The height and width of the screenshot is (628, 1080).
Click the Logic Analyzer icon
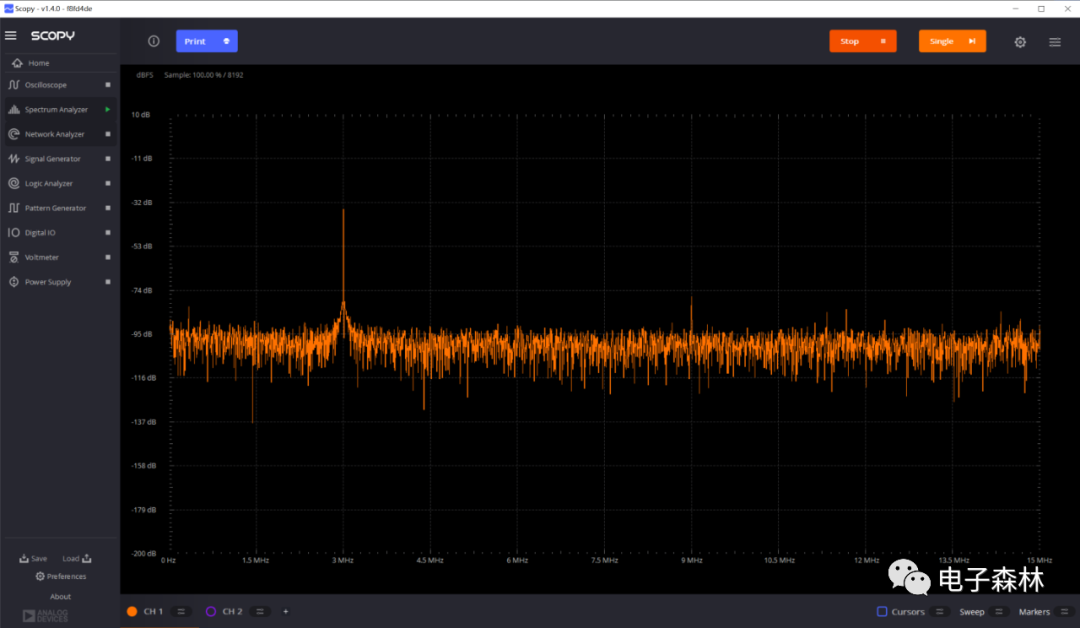(14, 184)
